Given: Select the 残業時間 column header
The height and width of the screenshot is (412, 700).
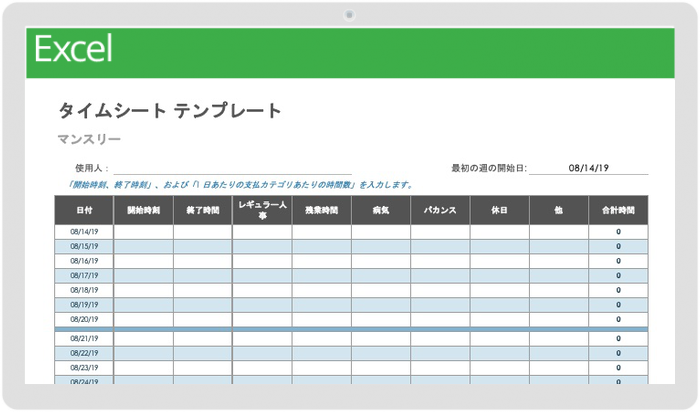Looking at the screenshot, I should tap(321, 210).
